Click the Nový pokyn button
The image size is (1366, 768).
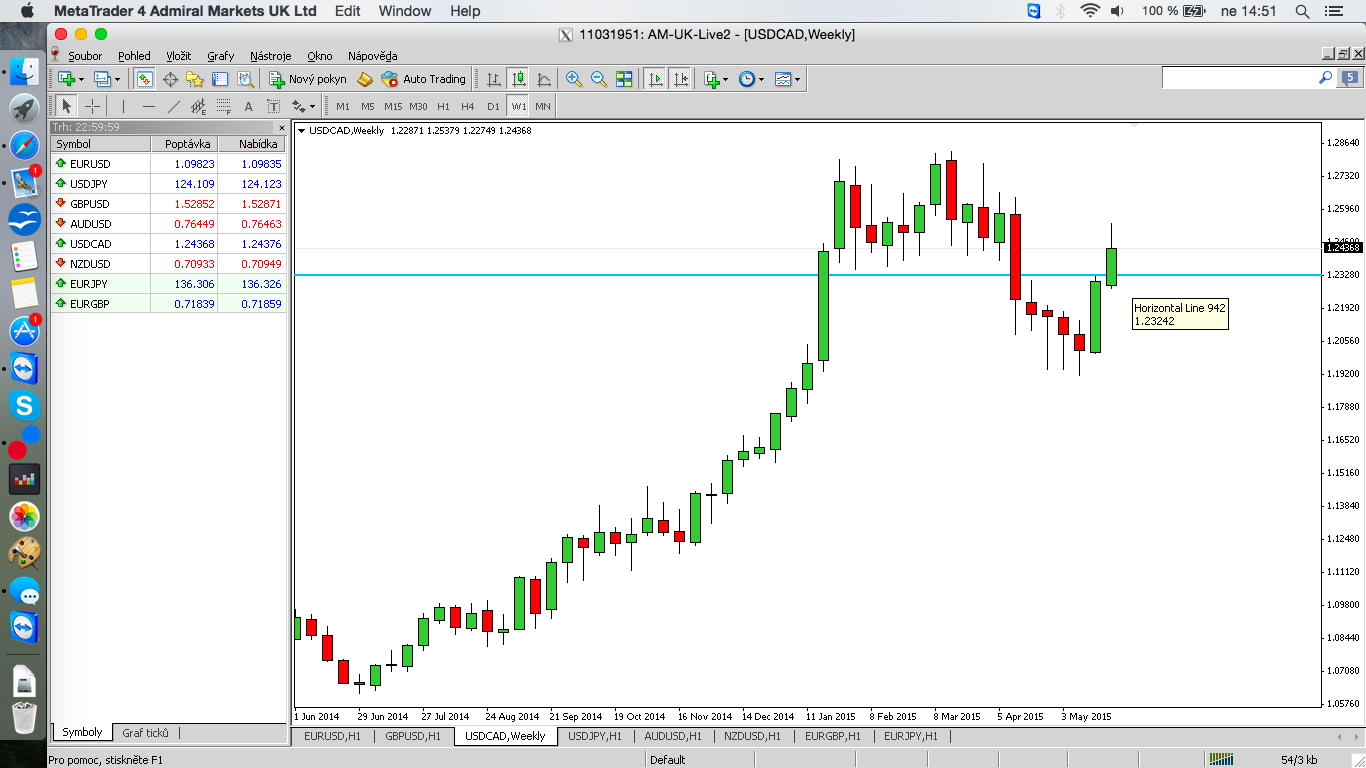coord(308,79)
